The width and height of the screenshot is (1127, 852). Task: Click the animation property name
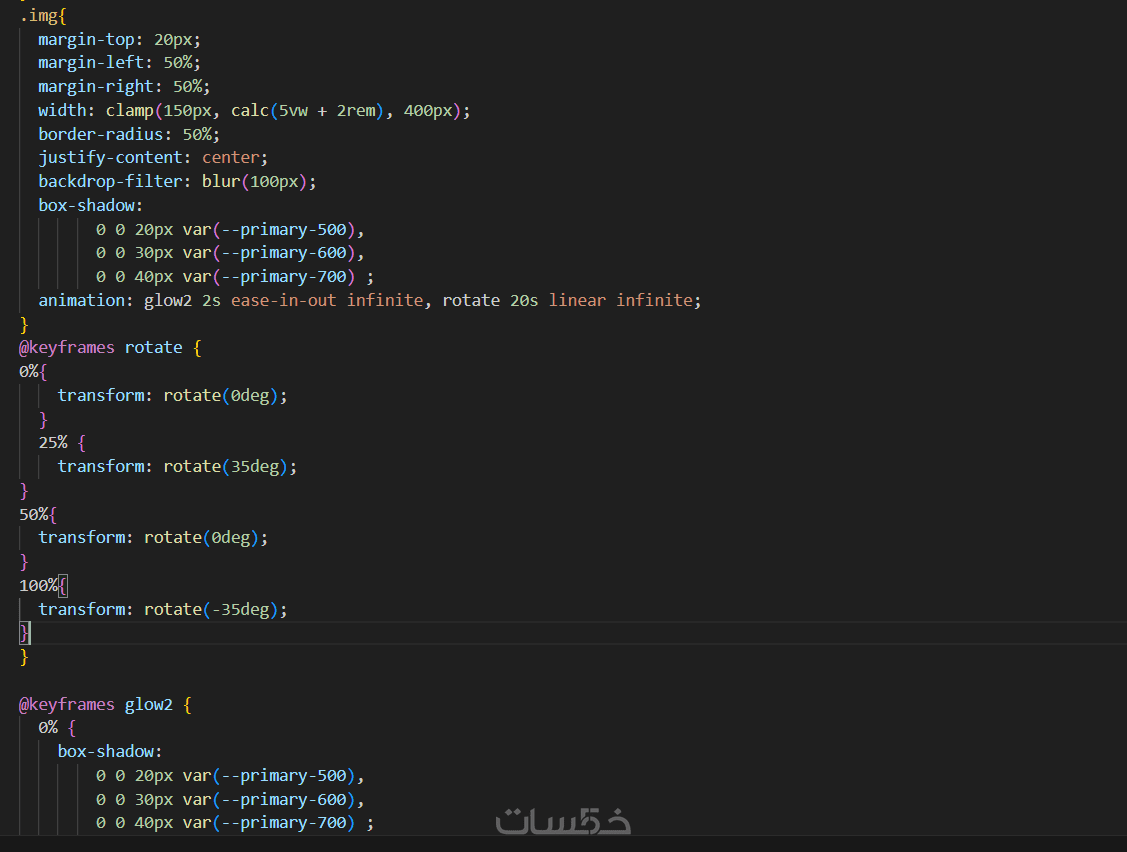pyautogui.click(x=81, y=301)
